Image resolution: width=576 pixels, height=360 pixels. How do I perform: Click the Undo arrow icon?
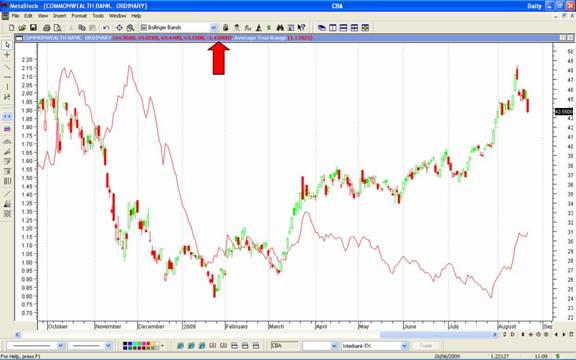point(106,28)
